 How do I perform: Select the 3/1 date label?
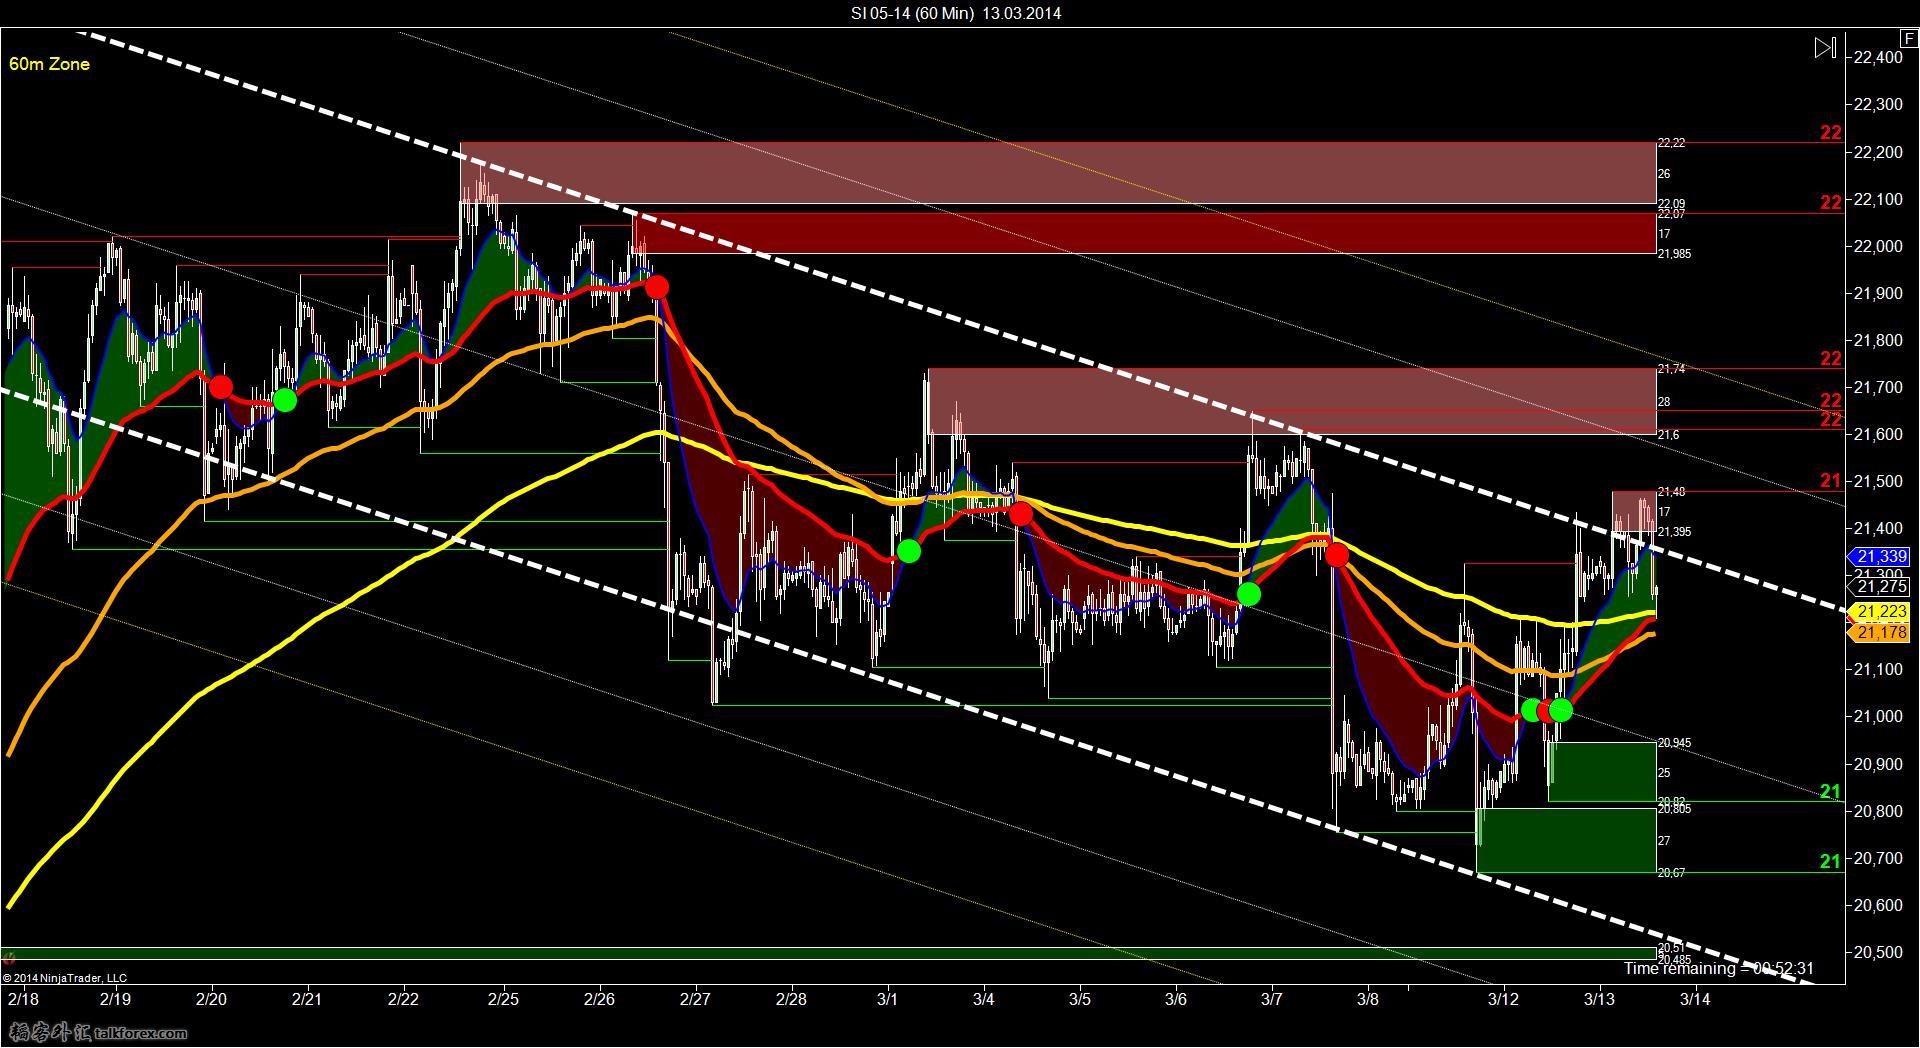887,999
